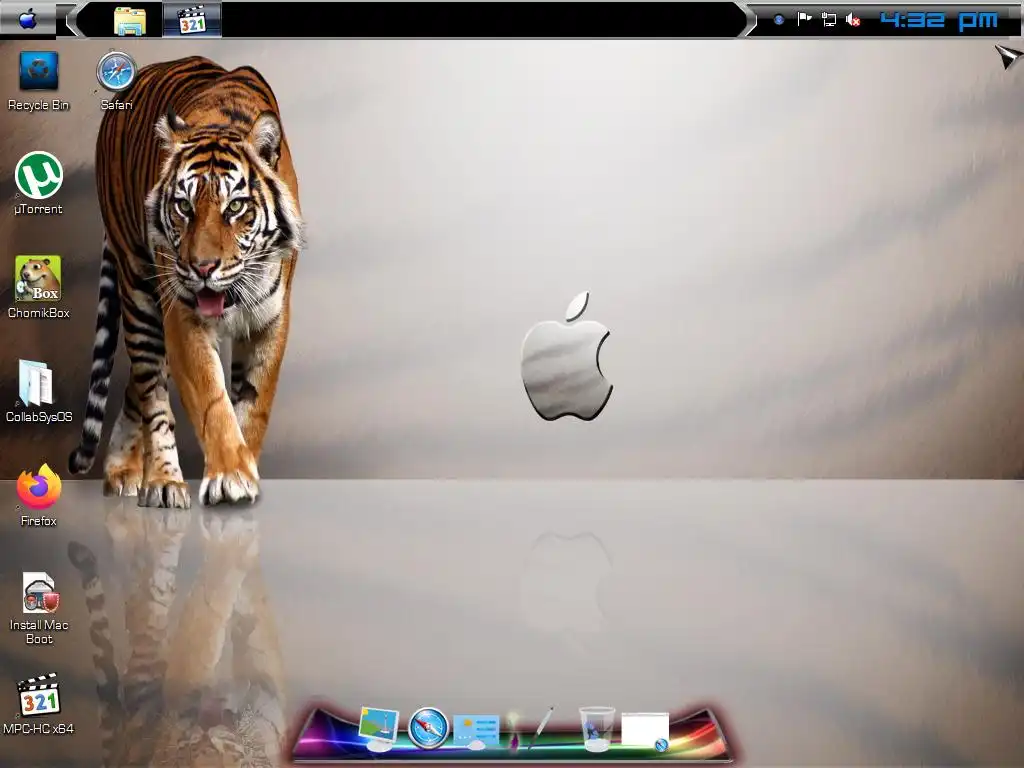Image resolution: width=1024 pixels, height=768 pixels.
Task: Select the "Recycle Bin" label text
Action: (x=39, y=105)
